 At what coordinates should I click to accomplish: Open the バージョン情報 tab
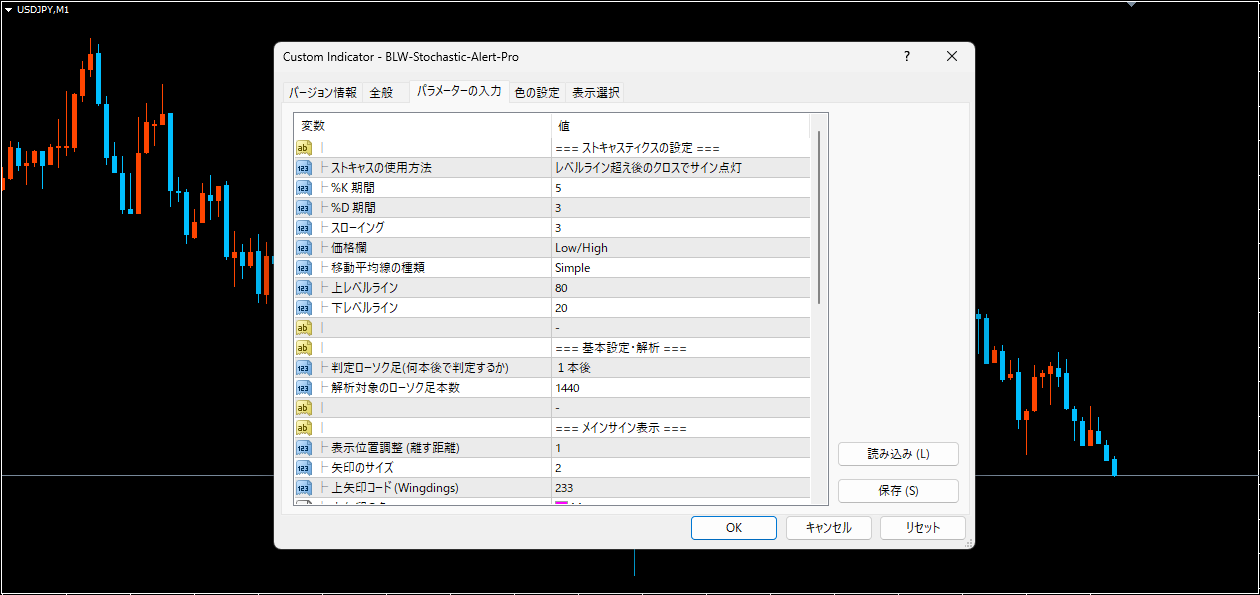pyautogui.click(x=322, y=92)
